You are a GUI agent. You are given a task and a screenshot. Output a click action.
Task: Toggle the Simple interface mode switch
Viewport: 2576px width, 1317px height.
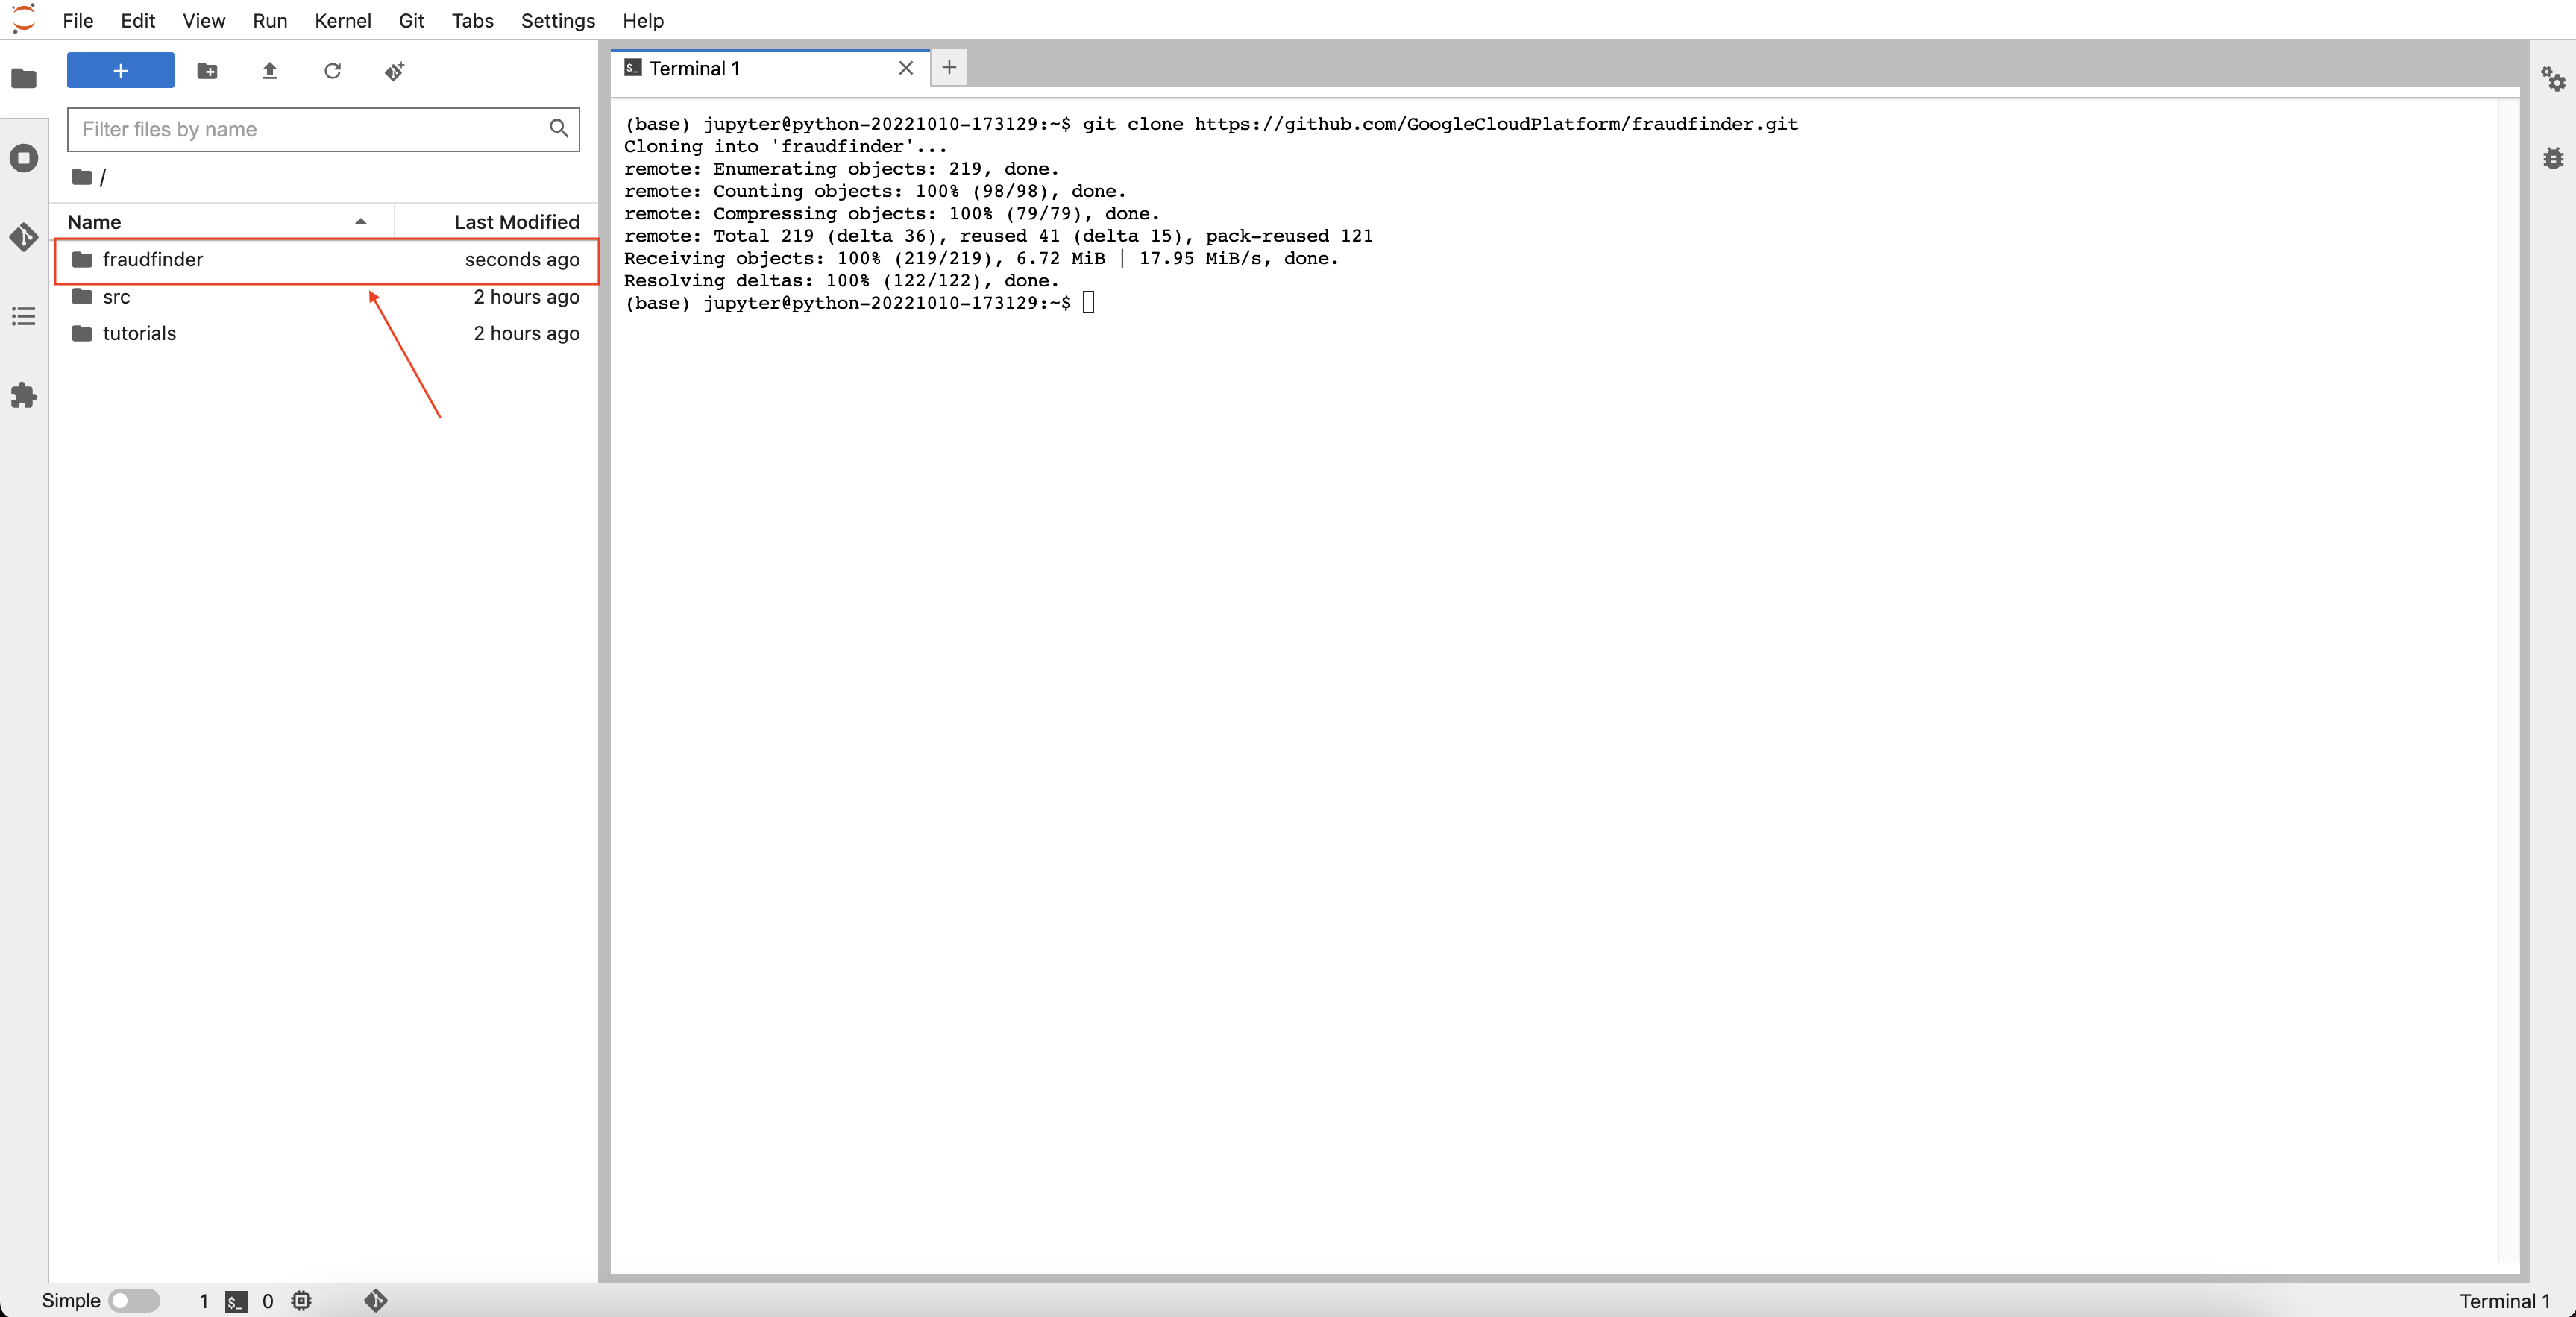[x=134, y=1300]
